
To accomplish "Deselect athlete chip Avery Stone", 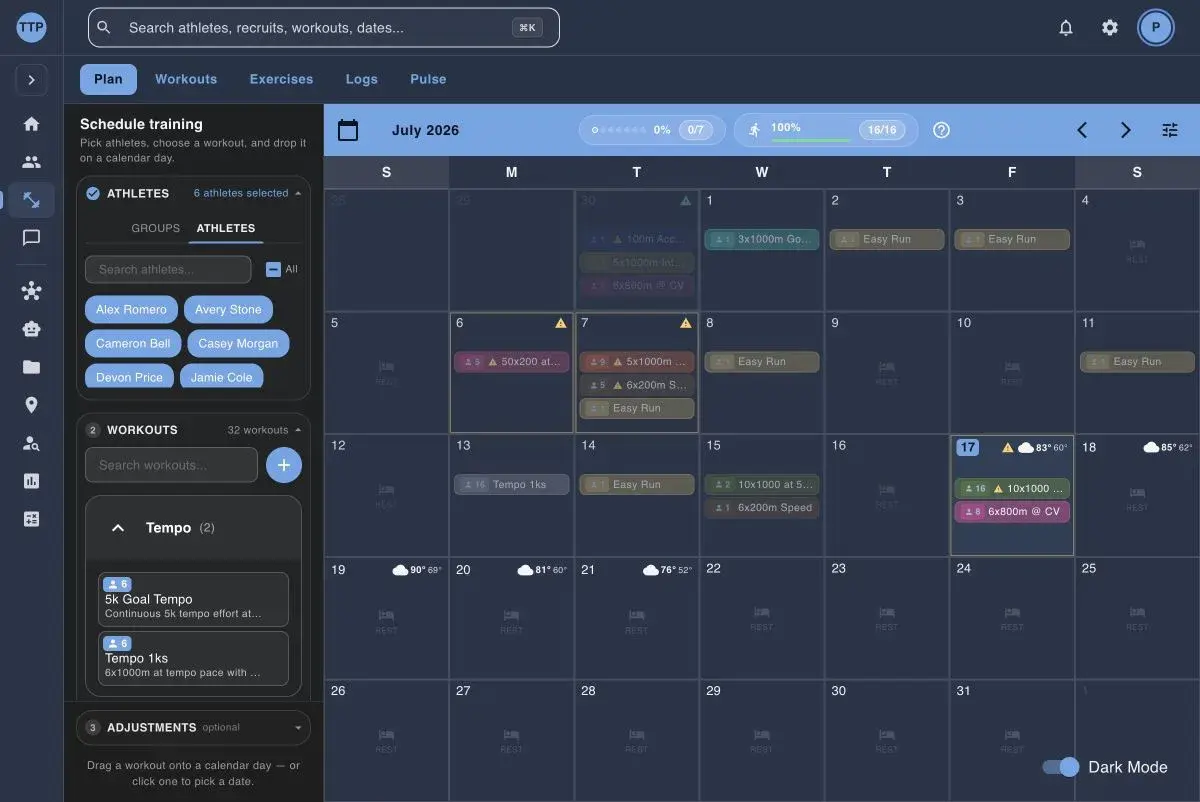I will pos(228,310).
